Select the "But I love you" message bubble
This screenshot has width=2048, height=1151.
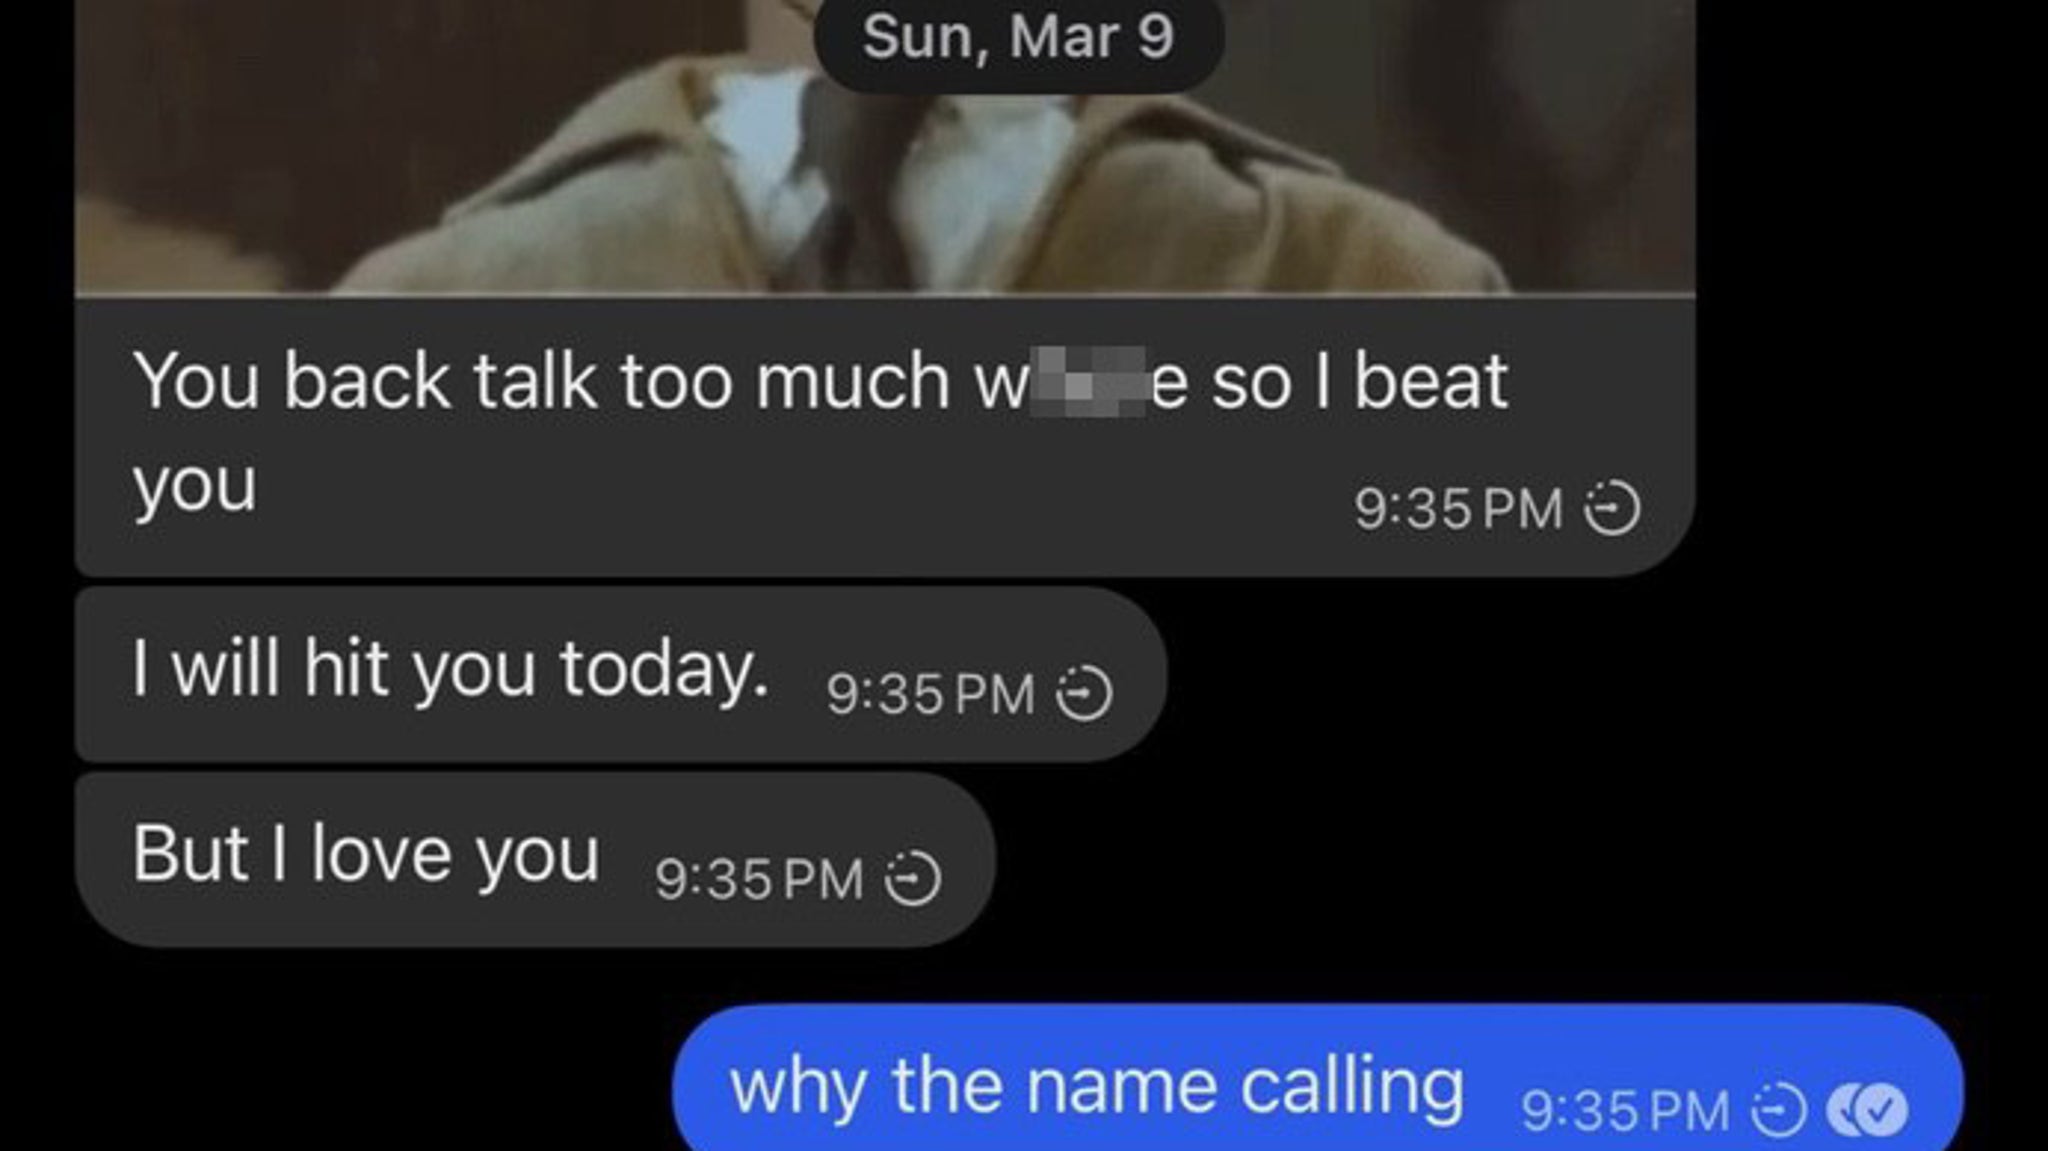pos(535,859)
